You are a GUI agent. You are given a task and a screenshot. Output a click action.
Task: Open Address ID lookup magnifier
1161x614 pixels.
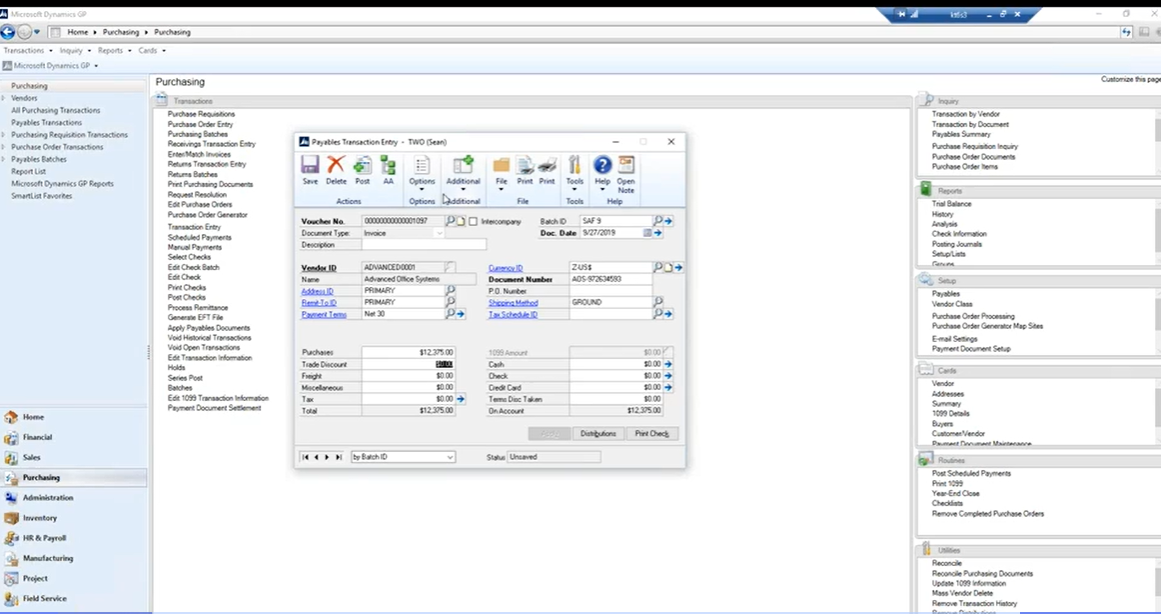tap(450, 291)
